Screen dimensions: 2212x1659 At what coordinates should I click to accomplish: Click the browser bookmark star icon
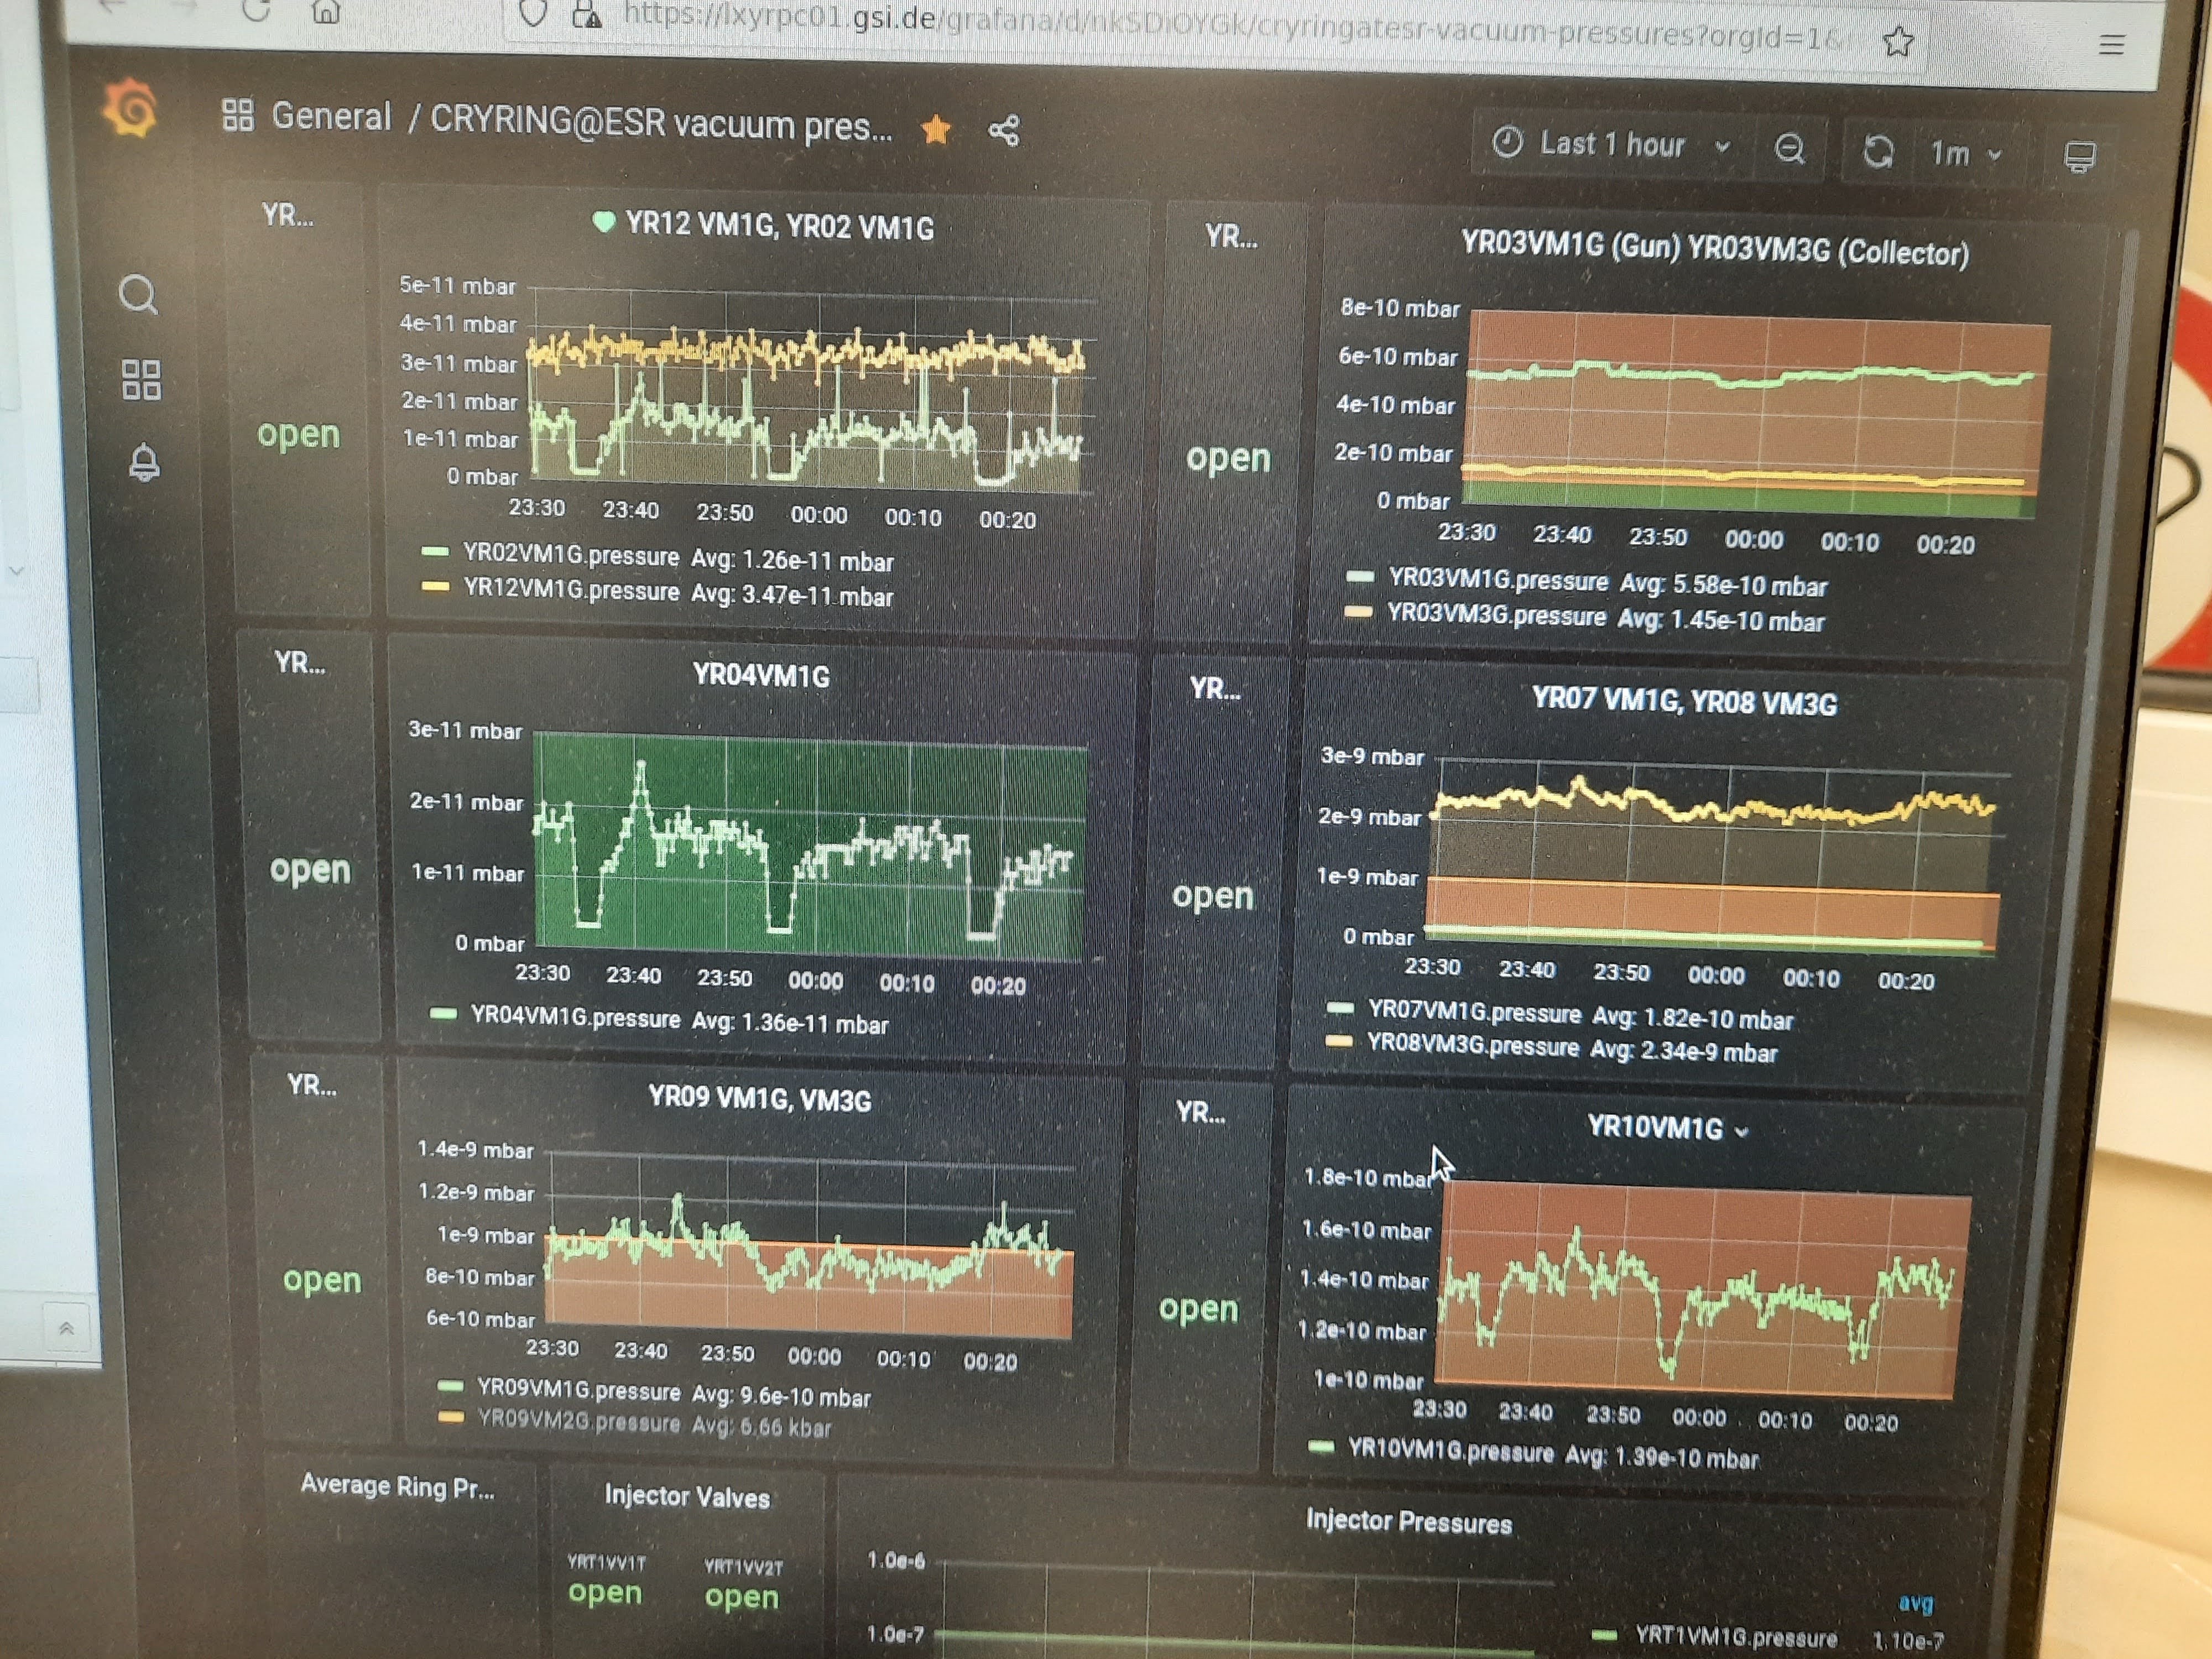(x=1897, y=41)
